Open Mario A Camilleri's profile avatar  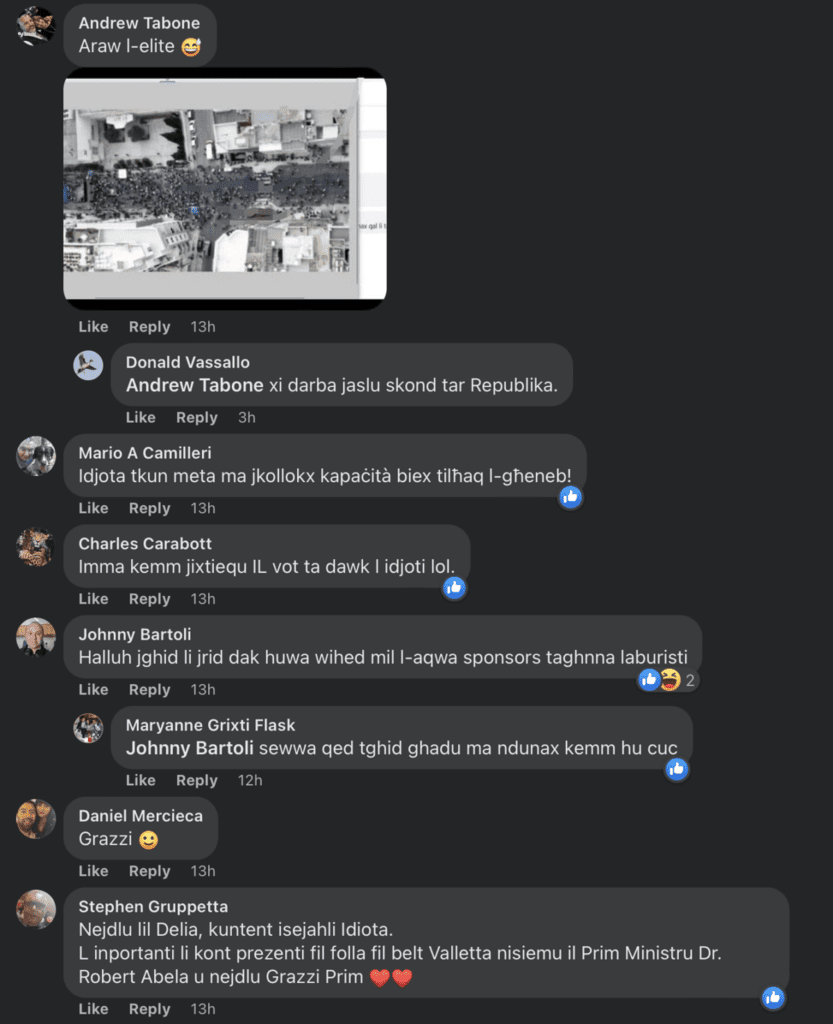click(x=36, y=456)
